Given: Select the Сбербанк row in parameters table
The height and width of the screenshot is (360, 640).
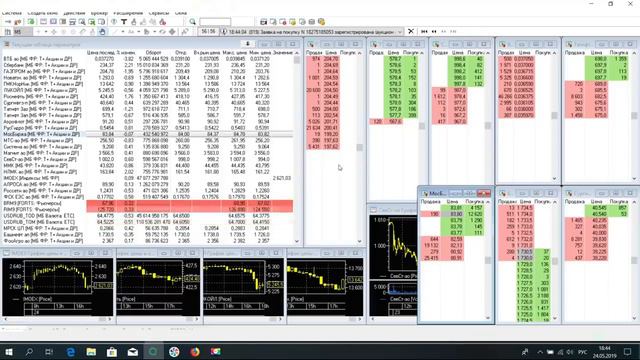Looking at the screenshot, I should click(148, 65).
